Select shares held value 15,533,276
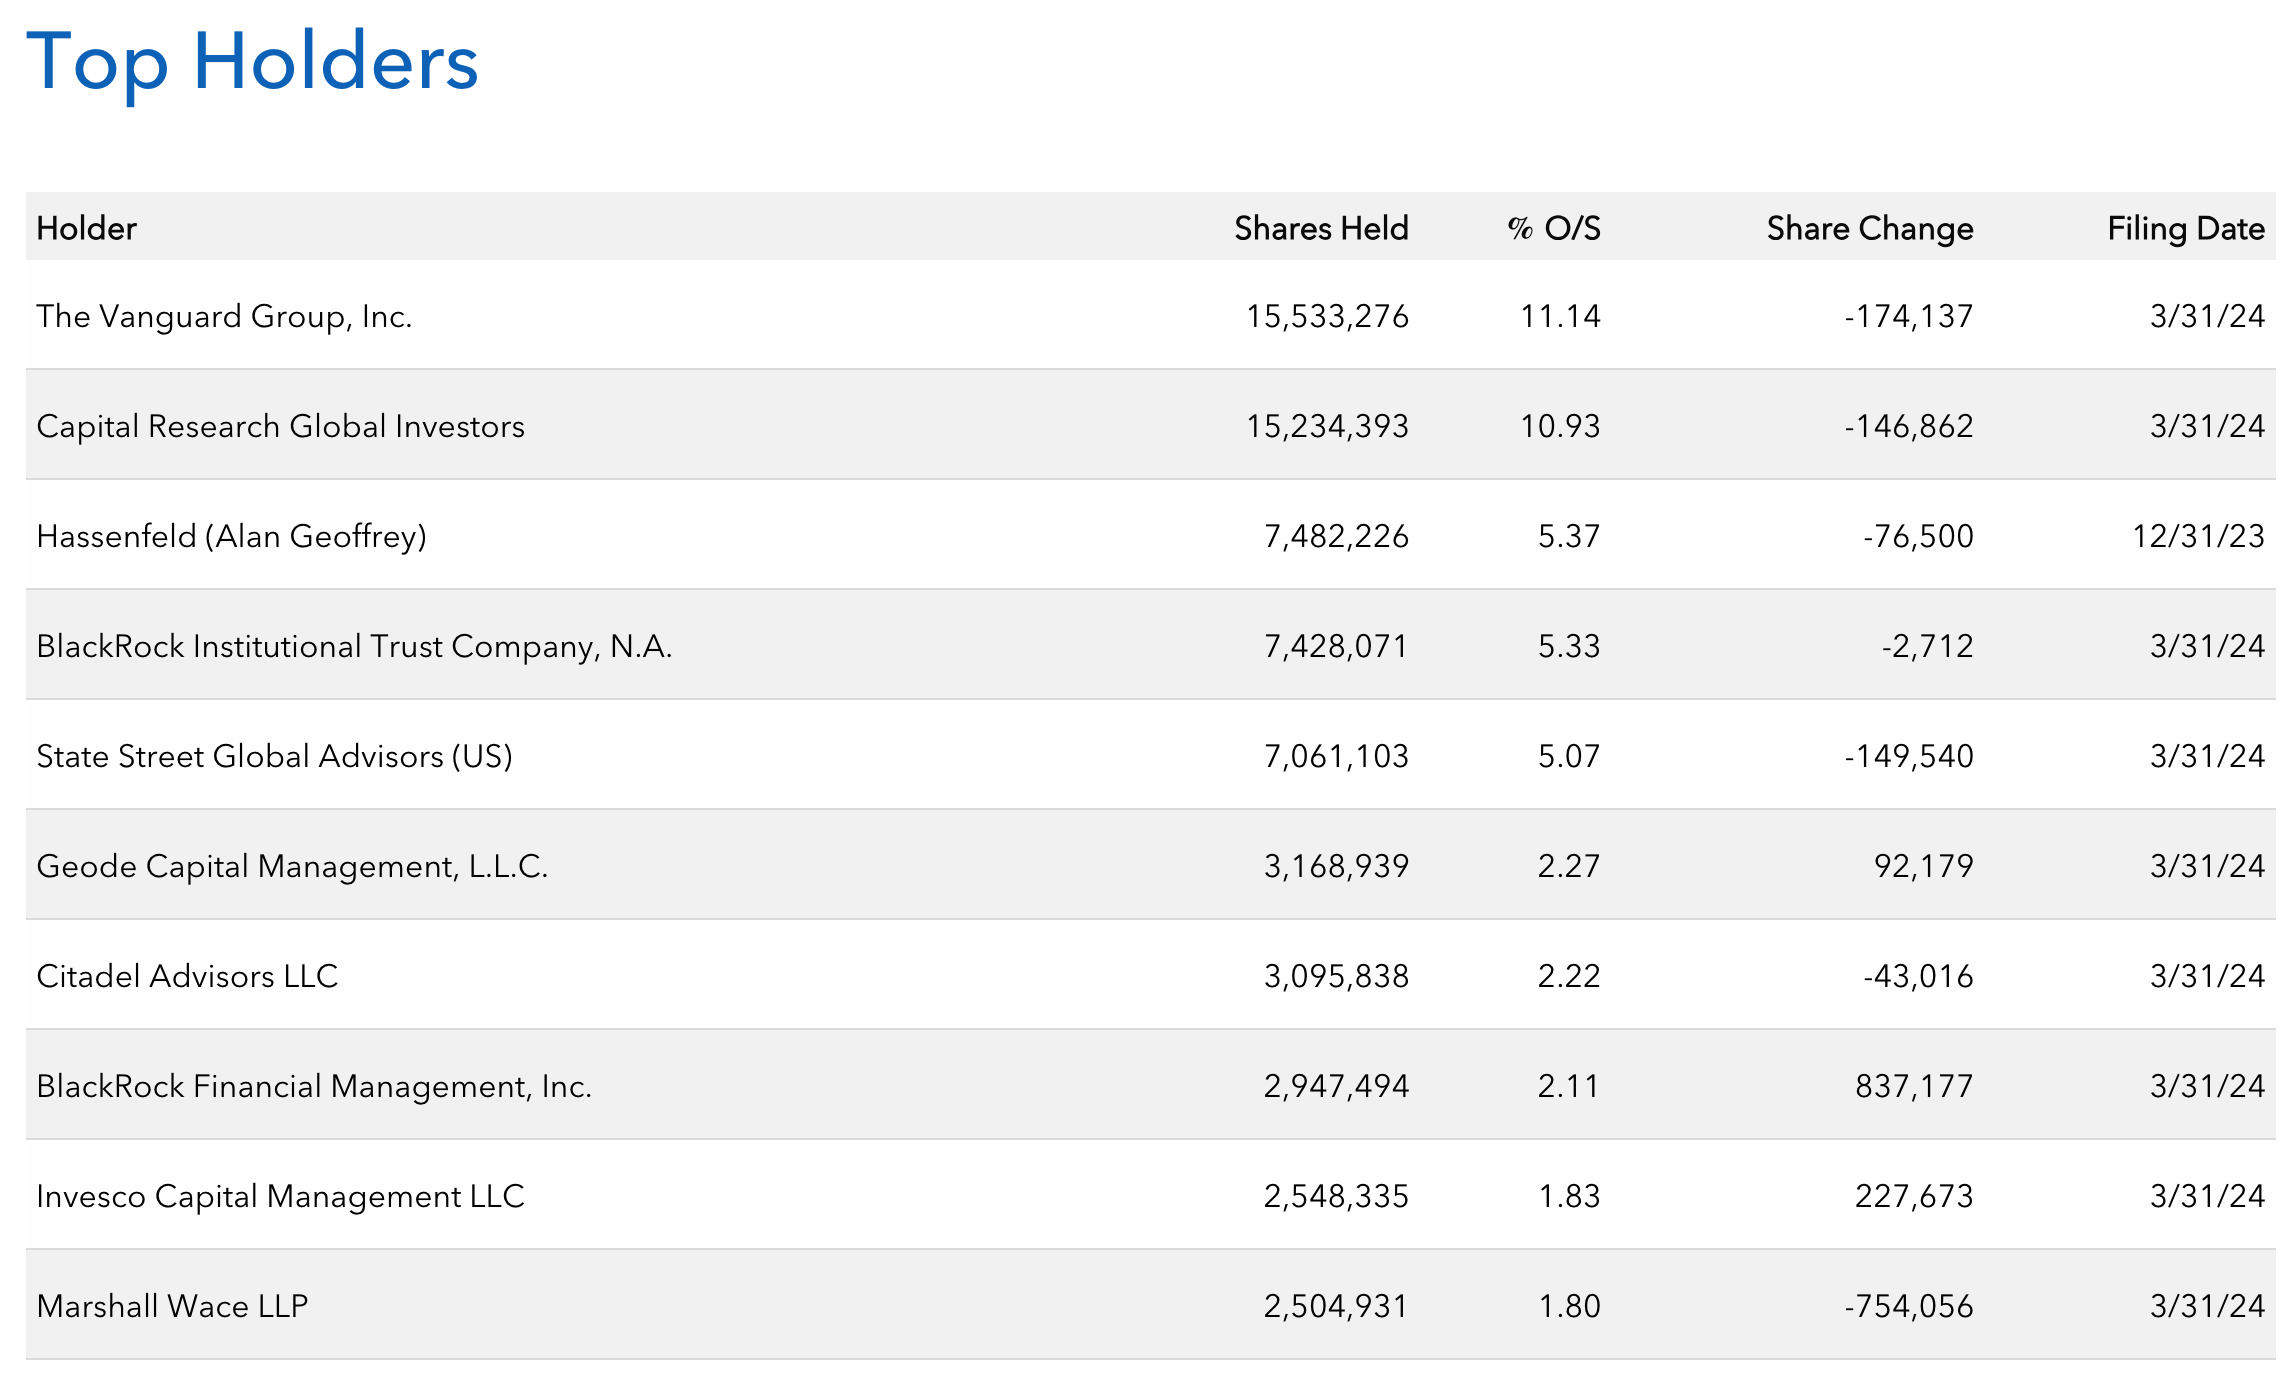This screenshot has height=1386, width=2290. [x=1327, y=316]
